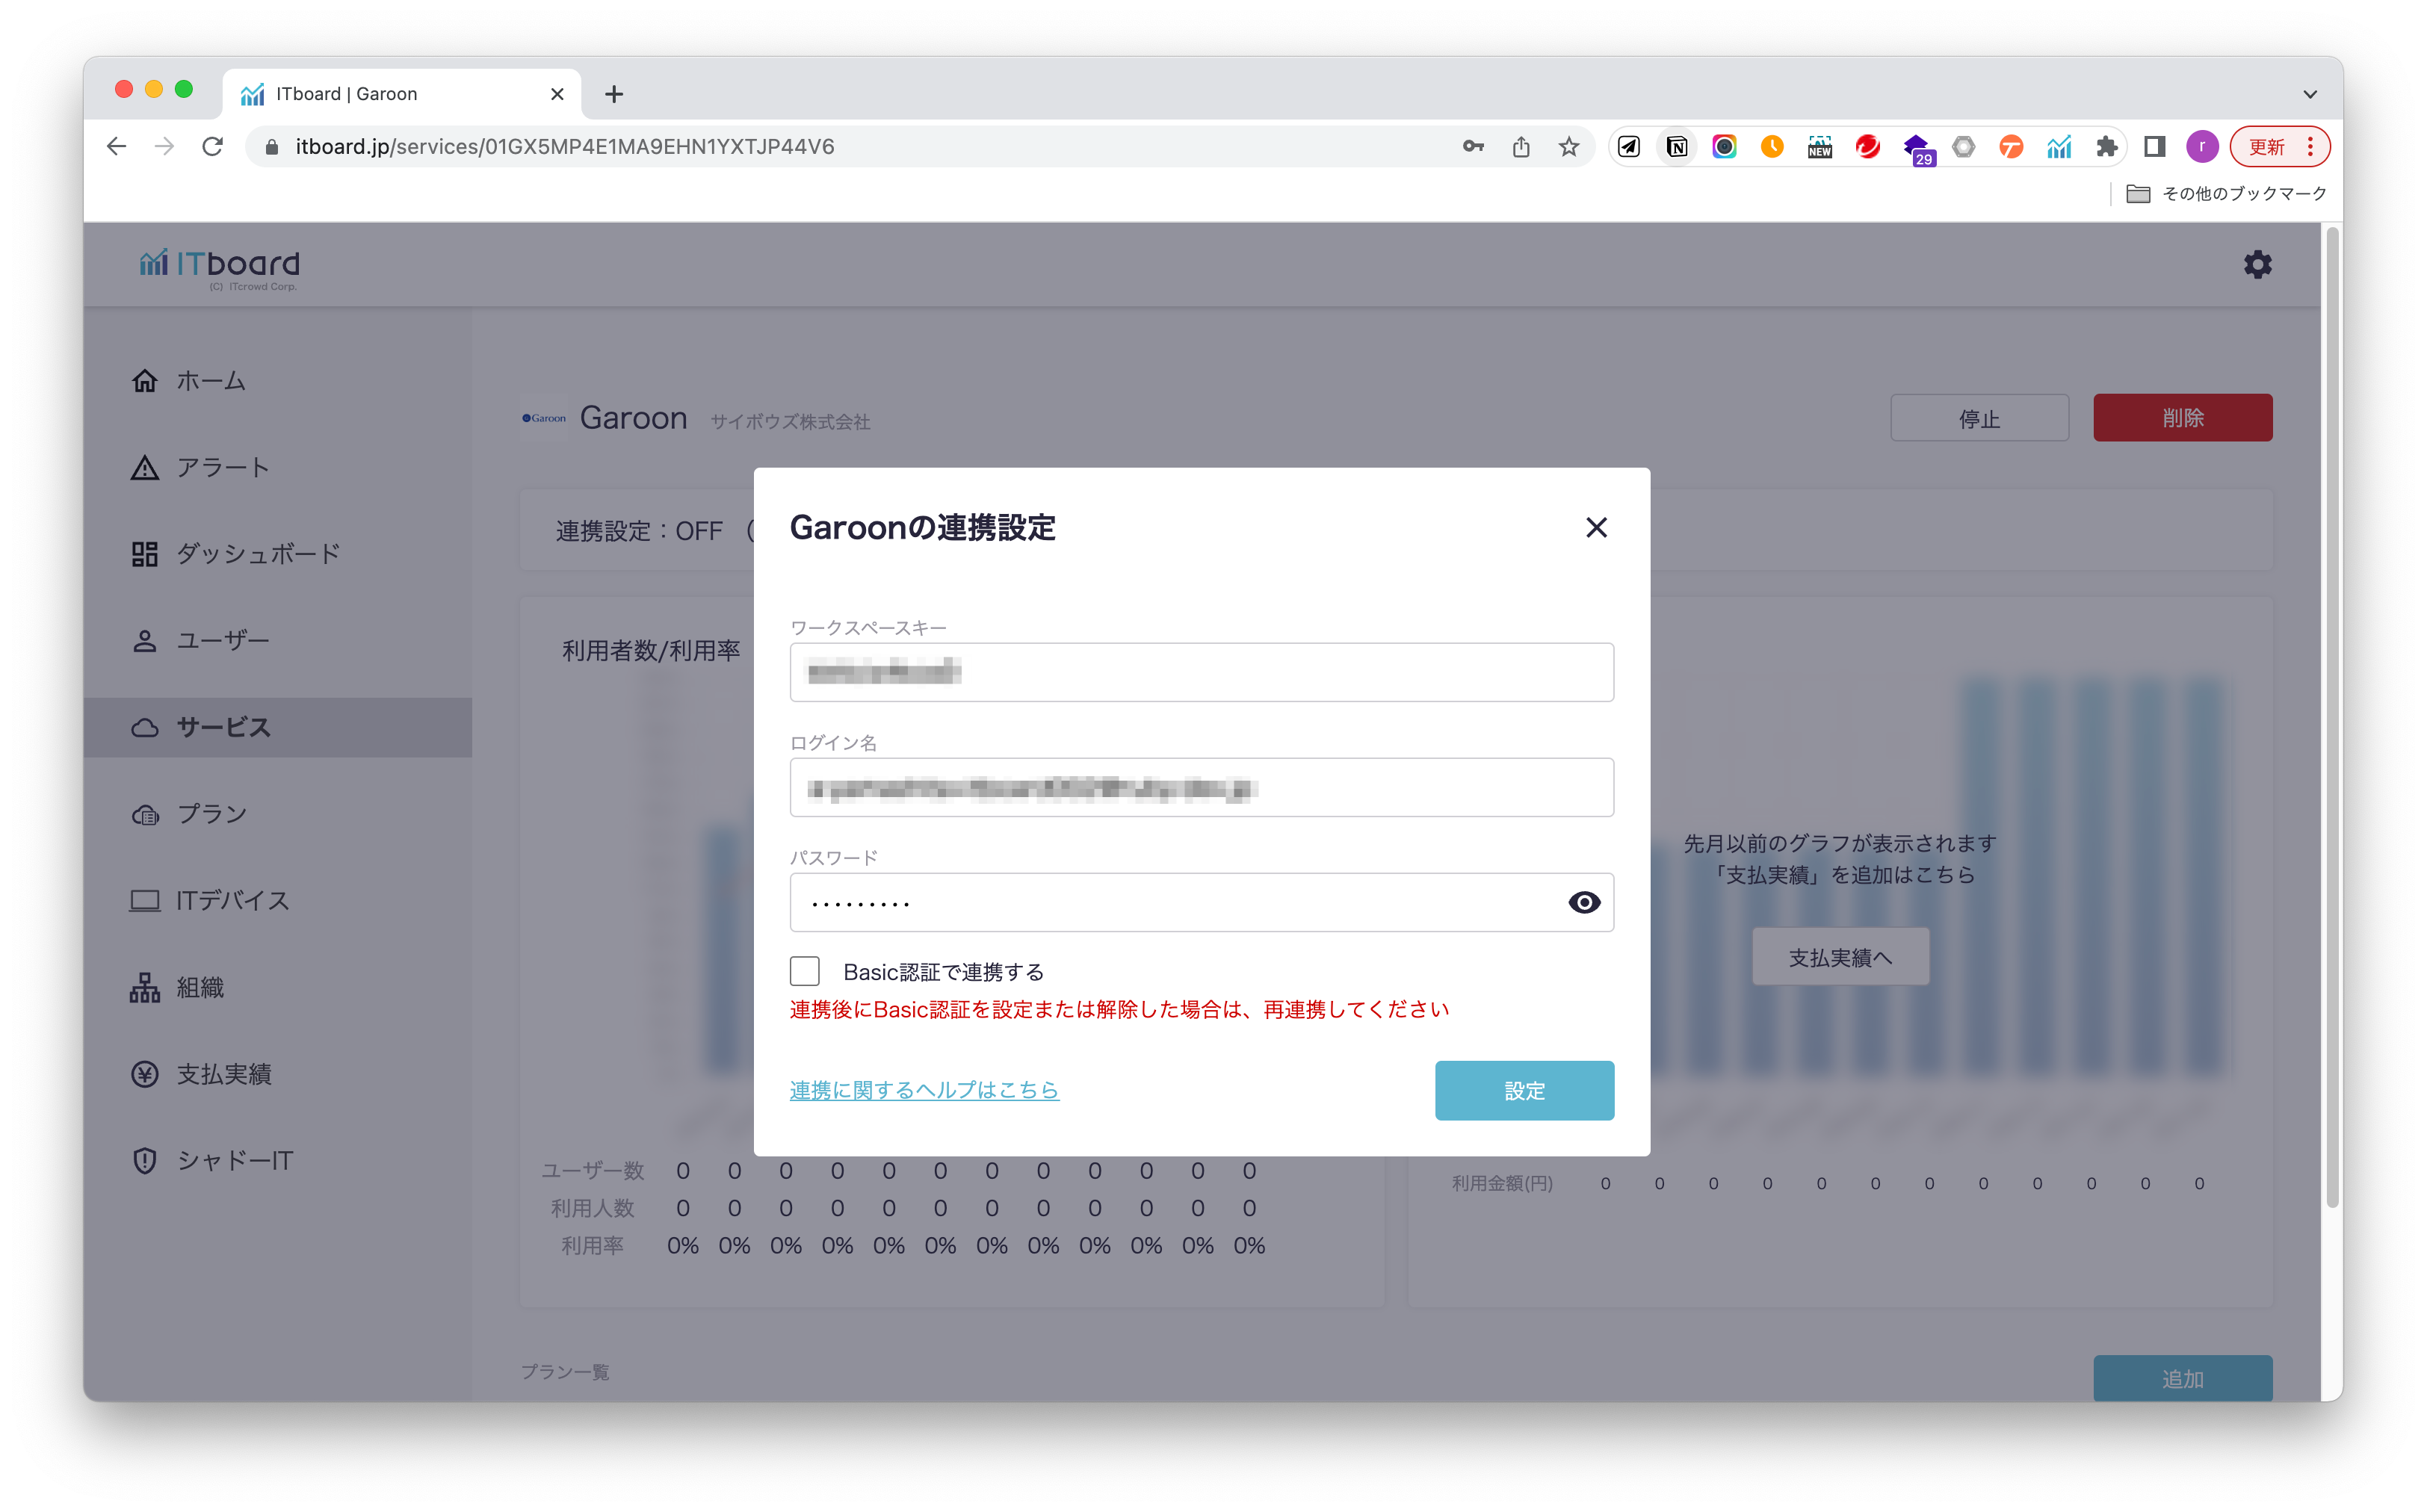Open saved passwords key icon

click(x=1473, y=147)
